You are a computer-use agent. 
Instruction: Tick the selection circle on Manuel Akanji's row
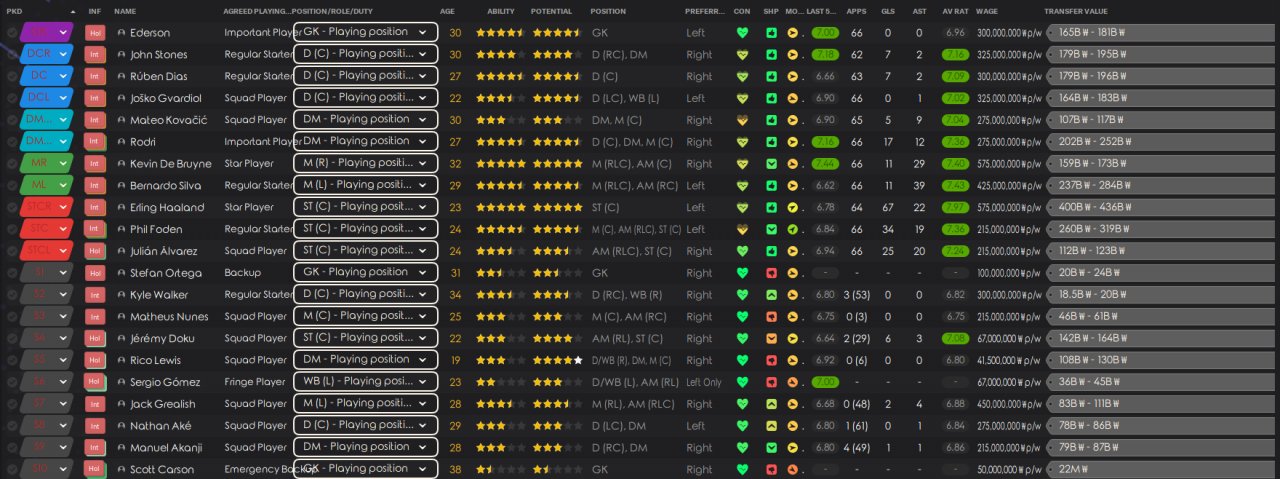11,447
